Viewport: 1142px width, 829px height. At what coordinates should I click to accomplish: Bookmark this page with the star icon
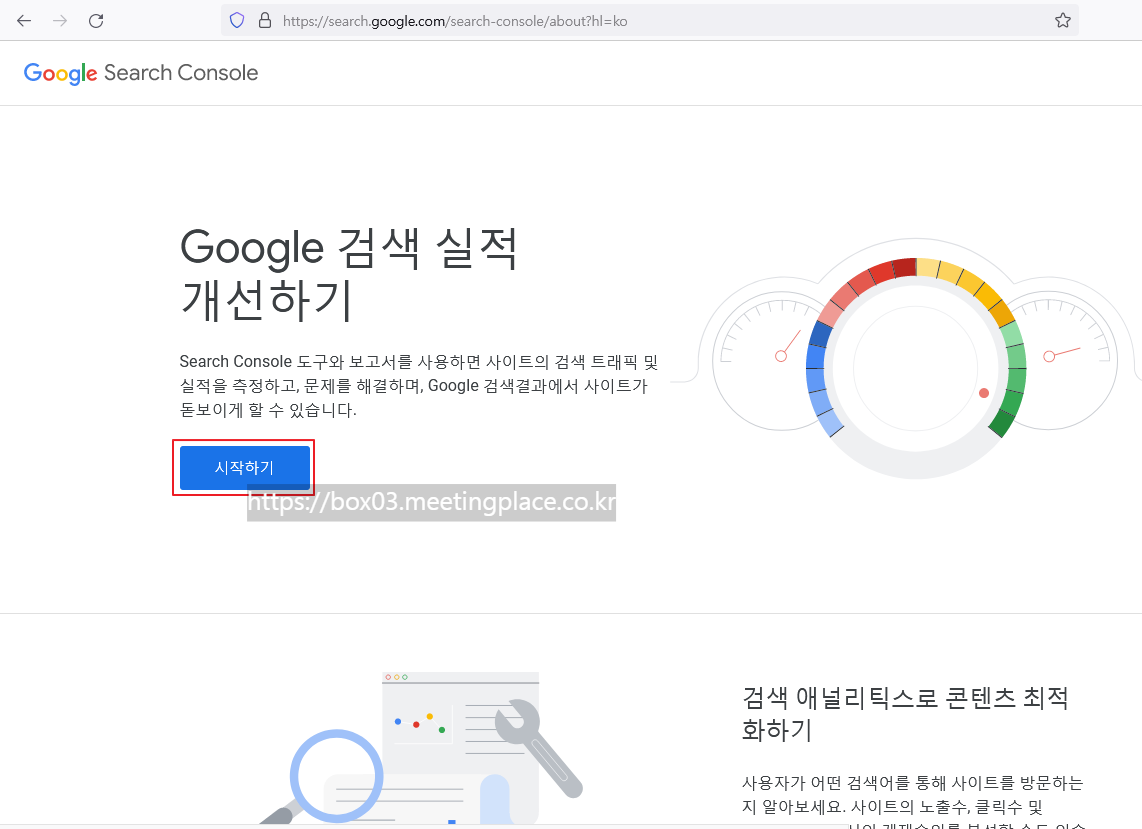[x=1063, y=20]
